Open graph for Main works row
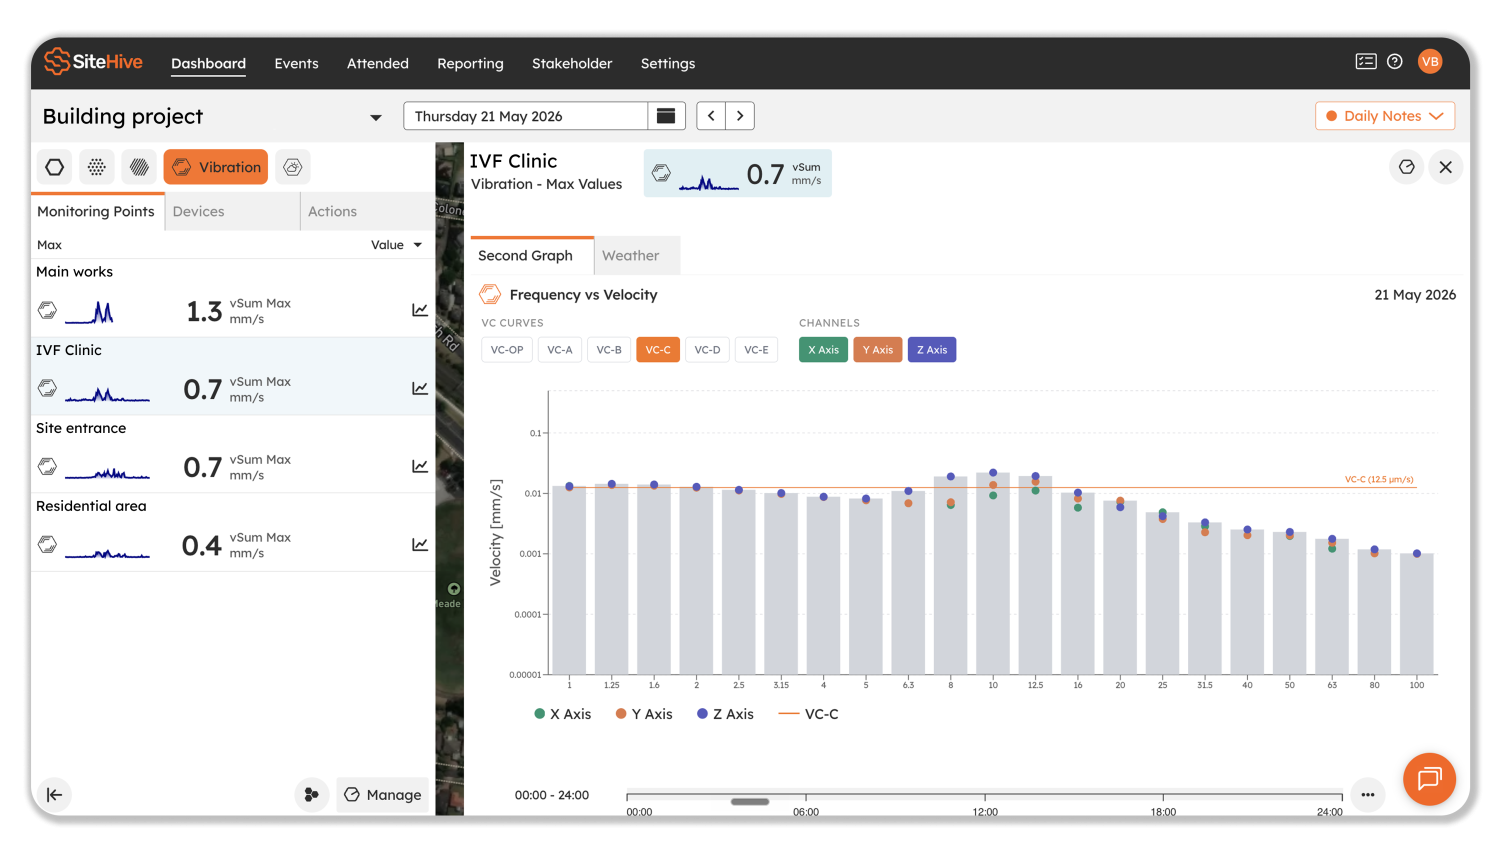Screen dimensions: 1500x853 (x=420, y=310)
